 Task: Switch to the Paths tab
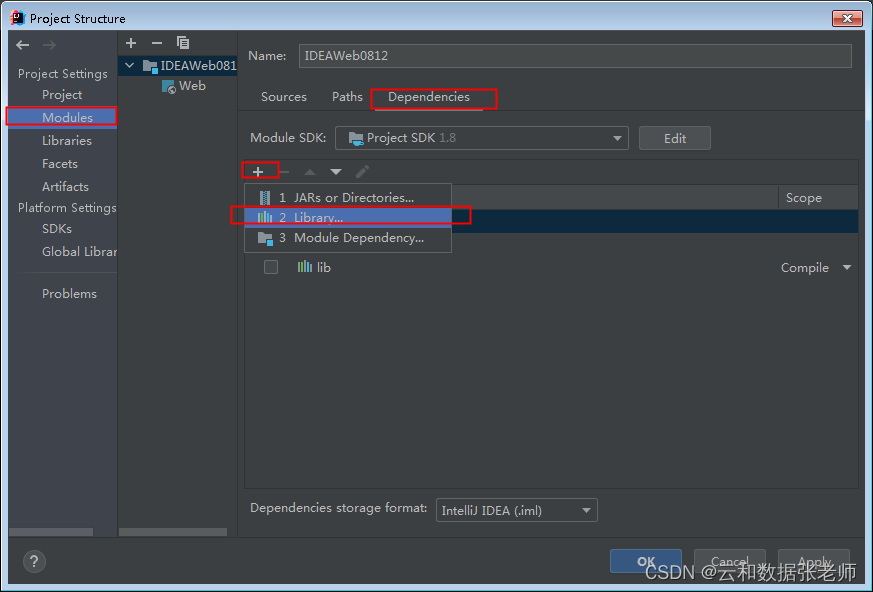coord(347,97)
